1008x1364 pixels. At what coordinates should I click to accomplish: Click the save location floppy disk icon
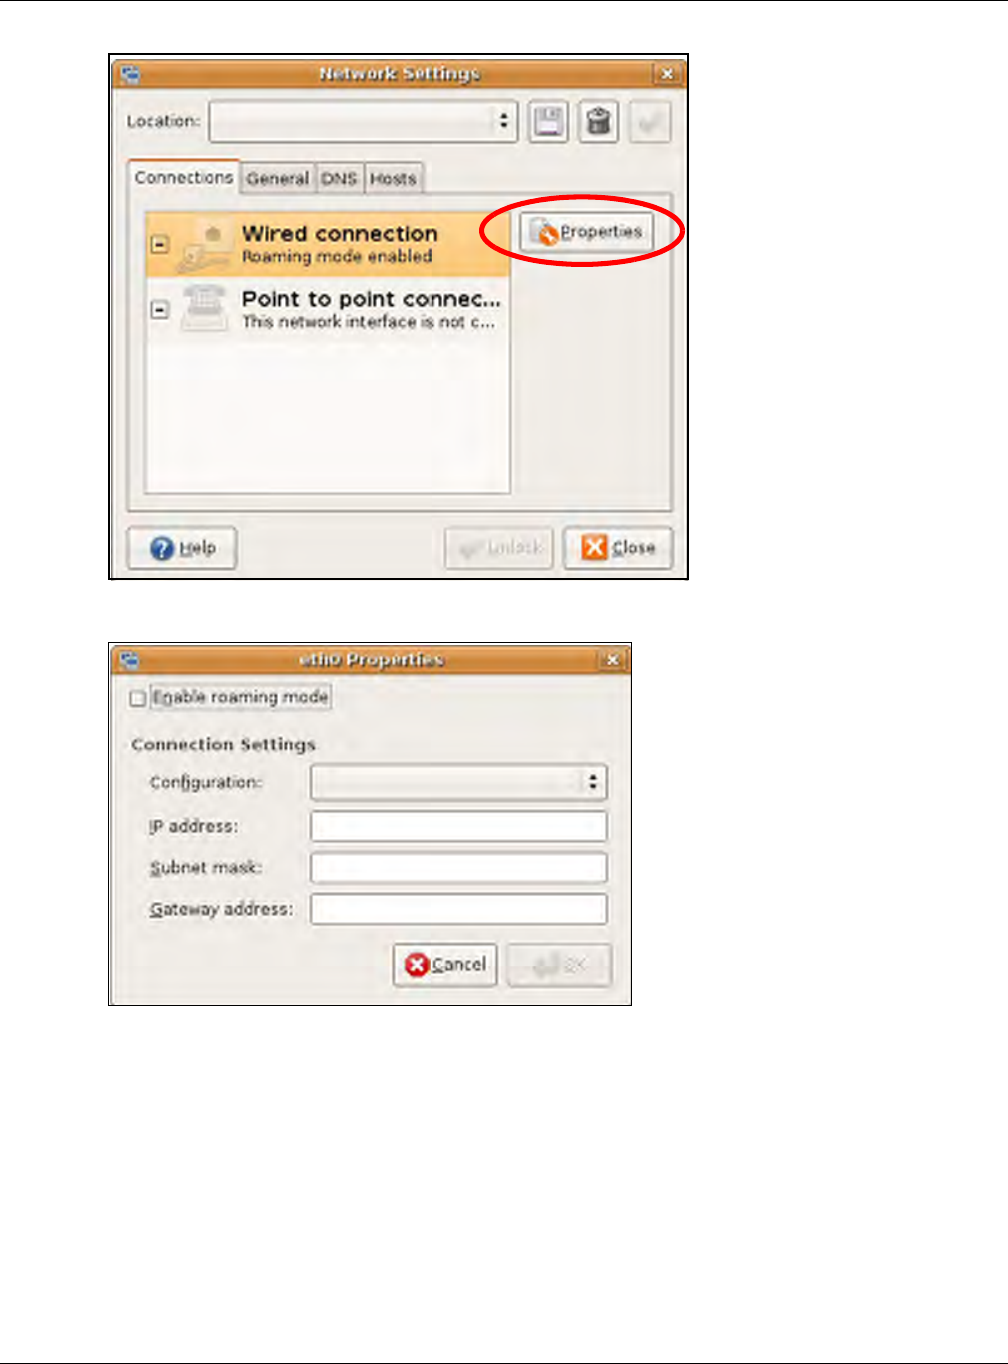(548, 122)
